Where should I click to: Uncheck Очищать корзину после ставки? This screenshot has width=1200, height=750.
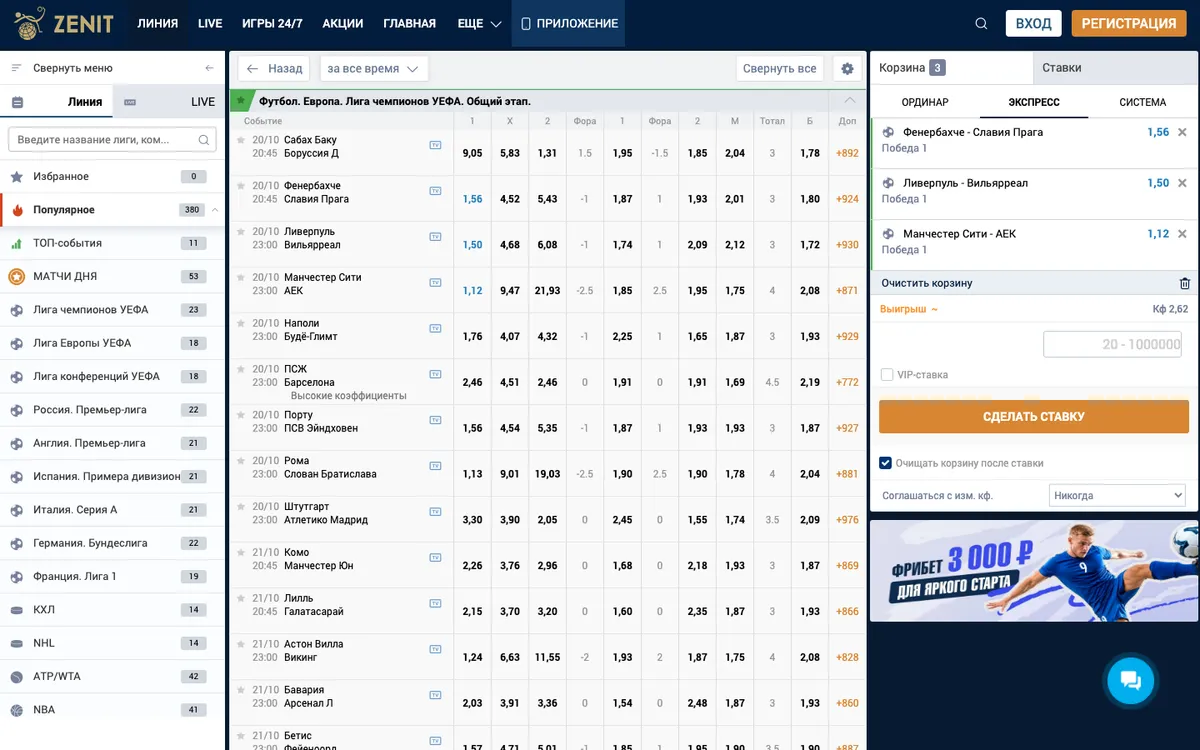pyautogui.click(x=886, y=463)
